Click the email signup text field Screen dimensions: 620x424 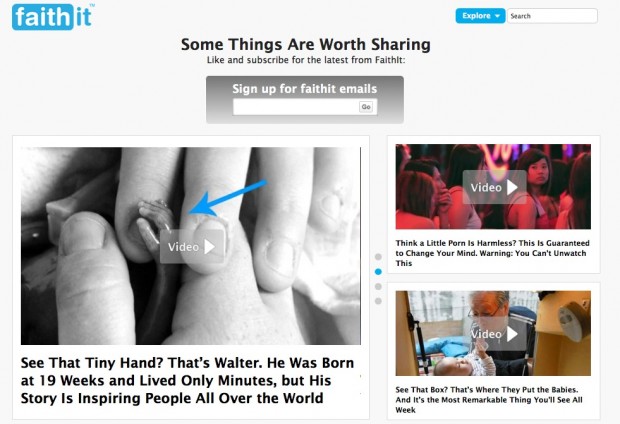(296, 107)
